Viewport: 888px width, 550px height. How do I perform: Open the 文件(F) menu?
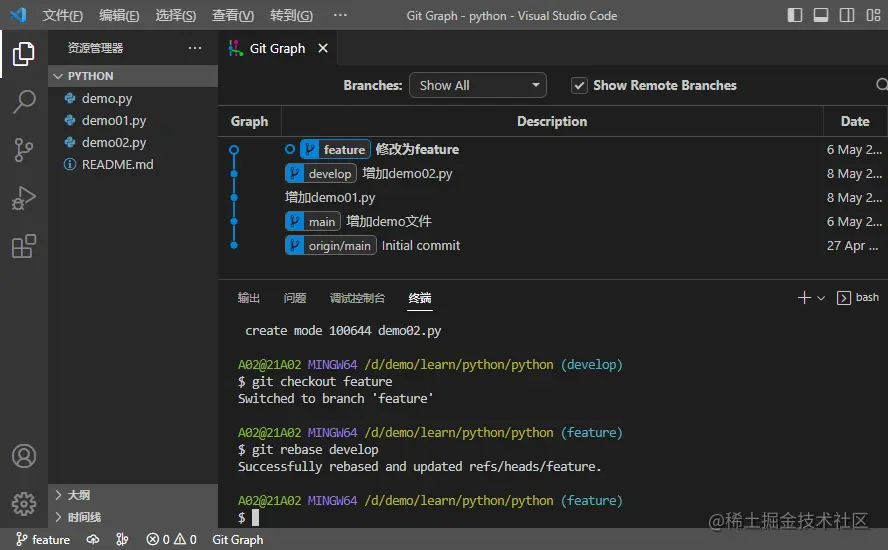[62, 15]
